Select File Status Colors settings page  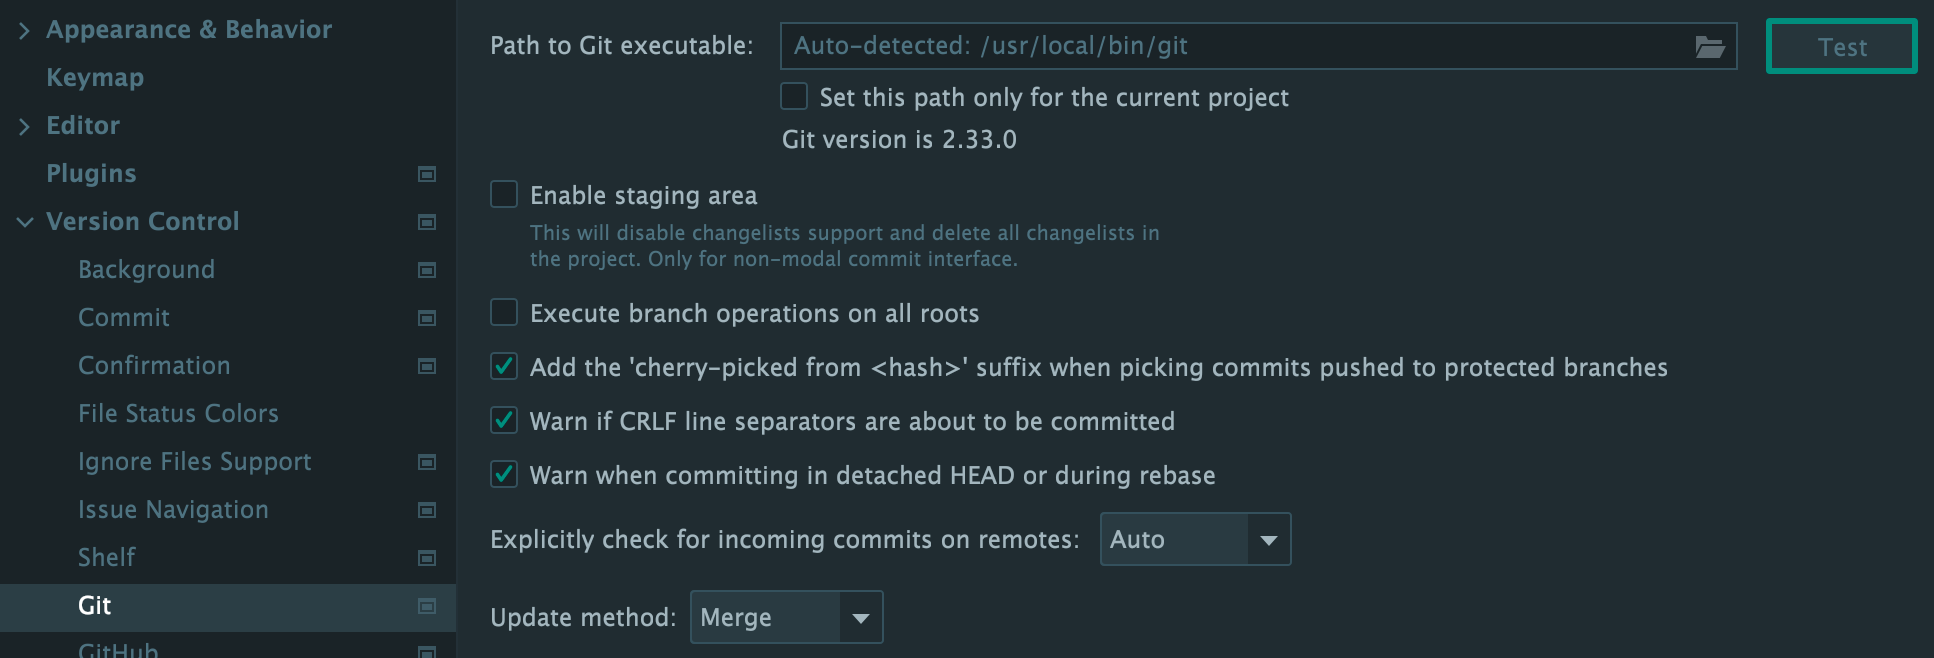point(178,413)
